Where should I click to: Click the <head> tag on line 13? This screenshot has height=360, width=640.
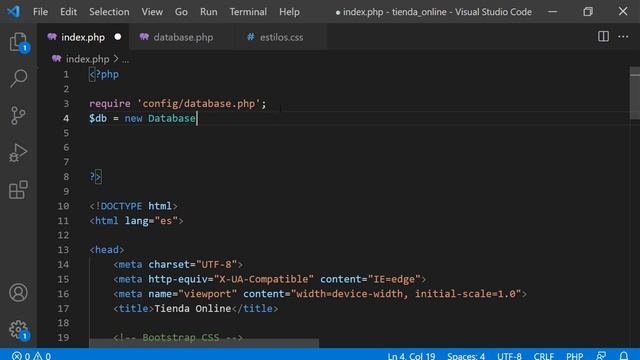click(107, 250)
